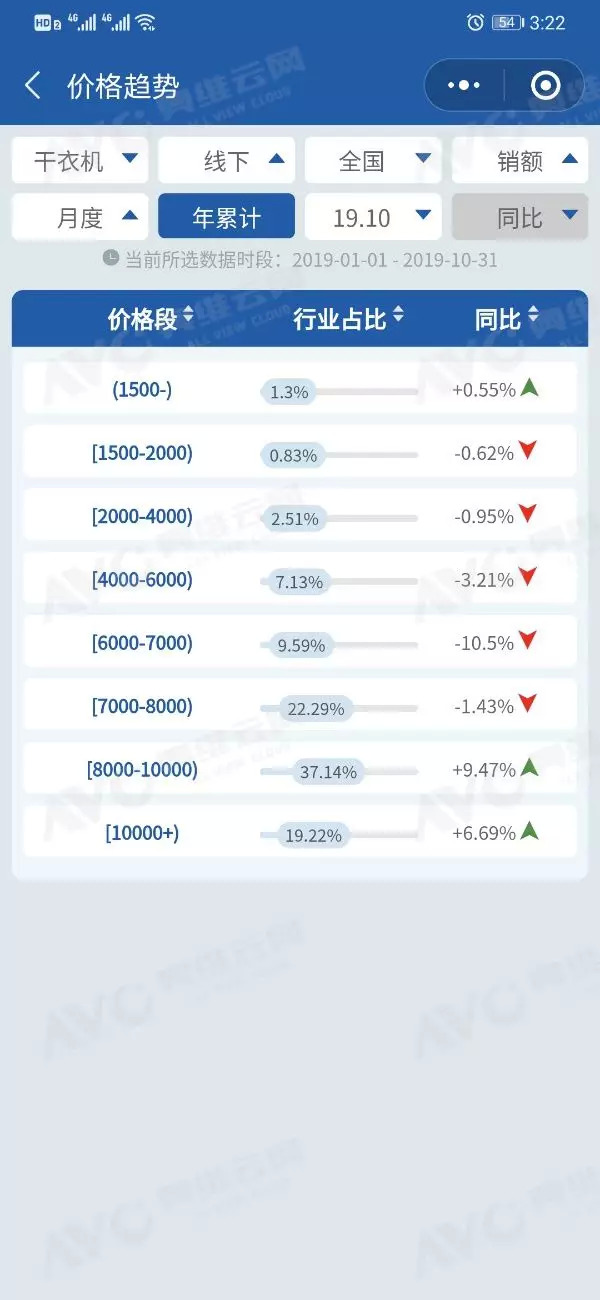
Task: Open the 19.10 date dropdown
Action: point(373,217)
